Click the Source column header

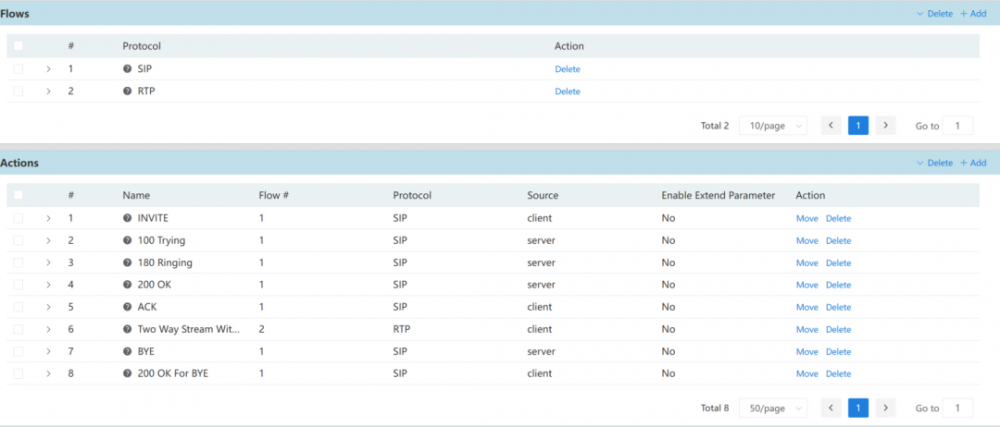tap(543, 195)
